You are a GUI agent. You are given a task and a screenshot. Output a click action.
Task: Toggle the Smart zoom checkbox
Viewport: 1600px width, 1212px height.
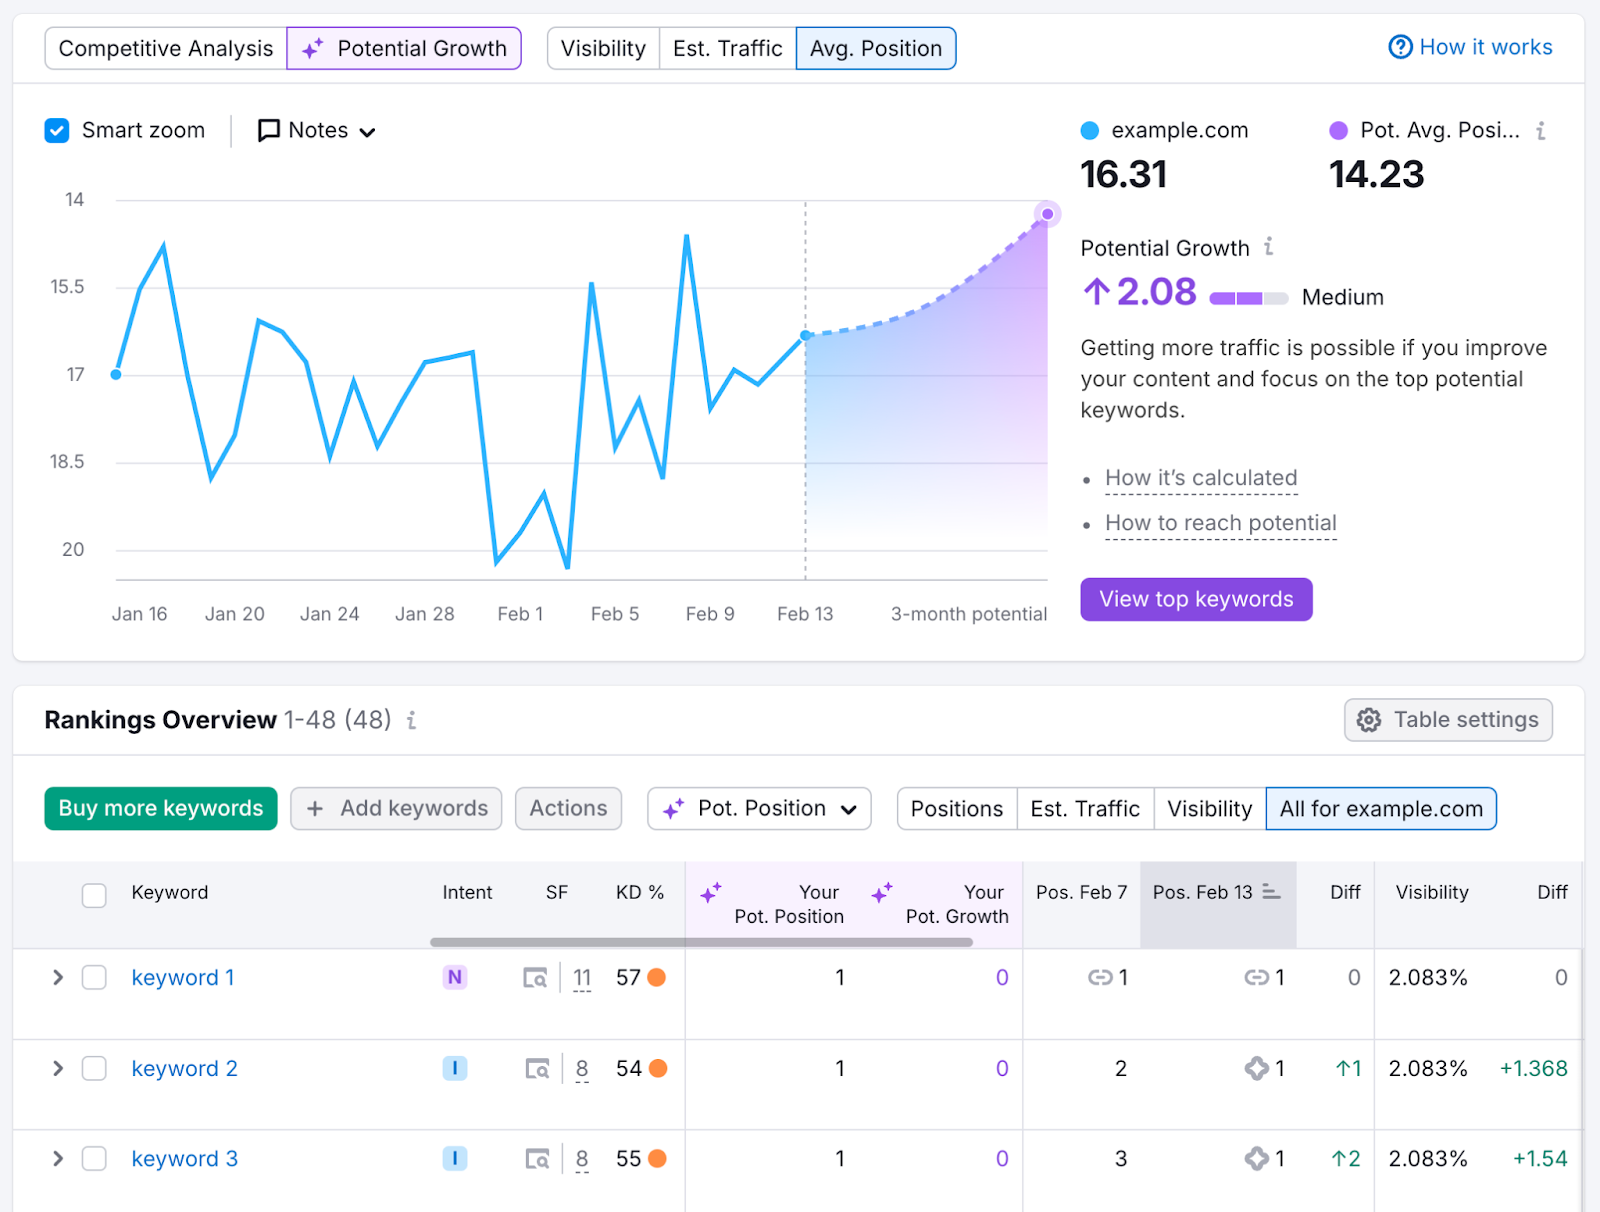tap(57, 130)
